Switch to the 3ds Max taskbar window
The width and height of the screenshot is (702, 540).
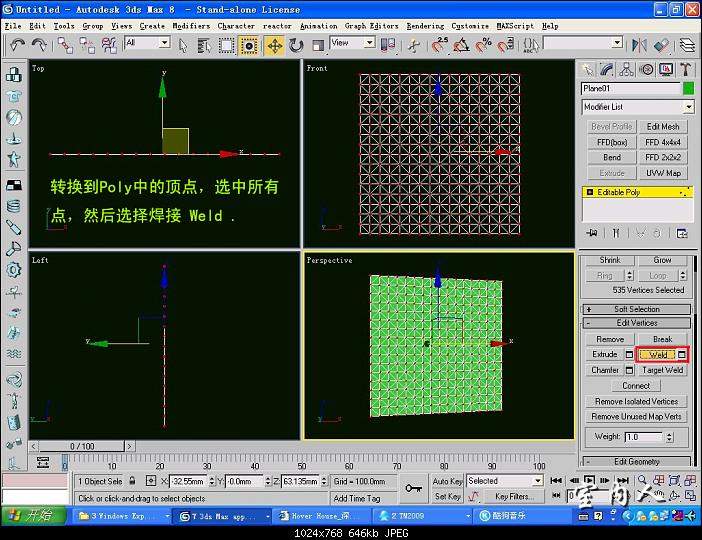tap(222, 516)
